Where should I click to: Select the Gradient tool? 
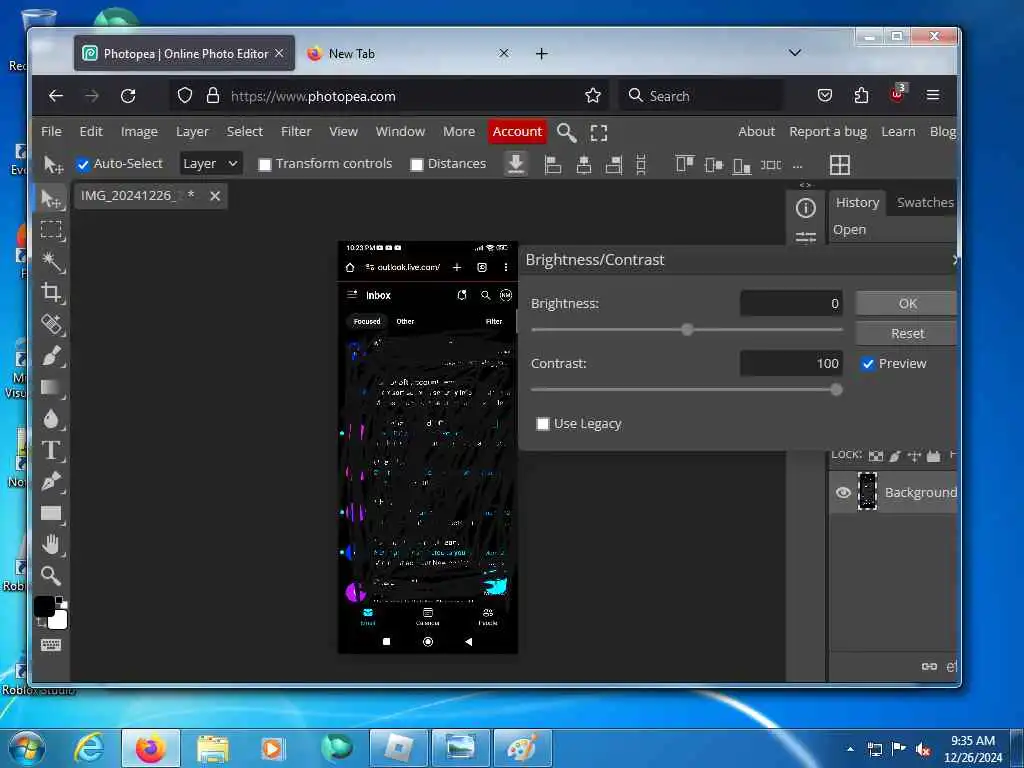[x=51, y=387]
